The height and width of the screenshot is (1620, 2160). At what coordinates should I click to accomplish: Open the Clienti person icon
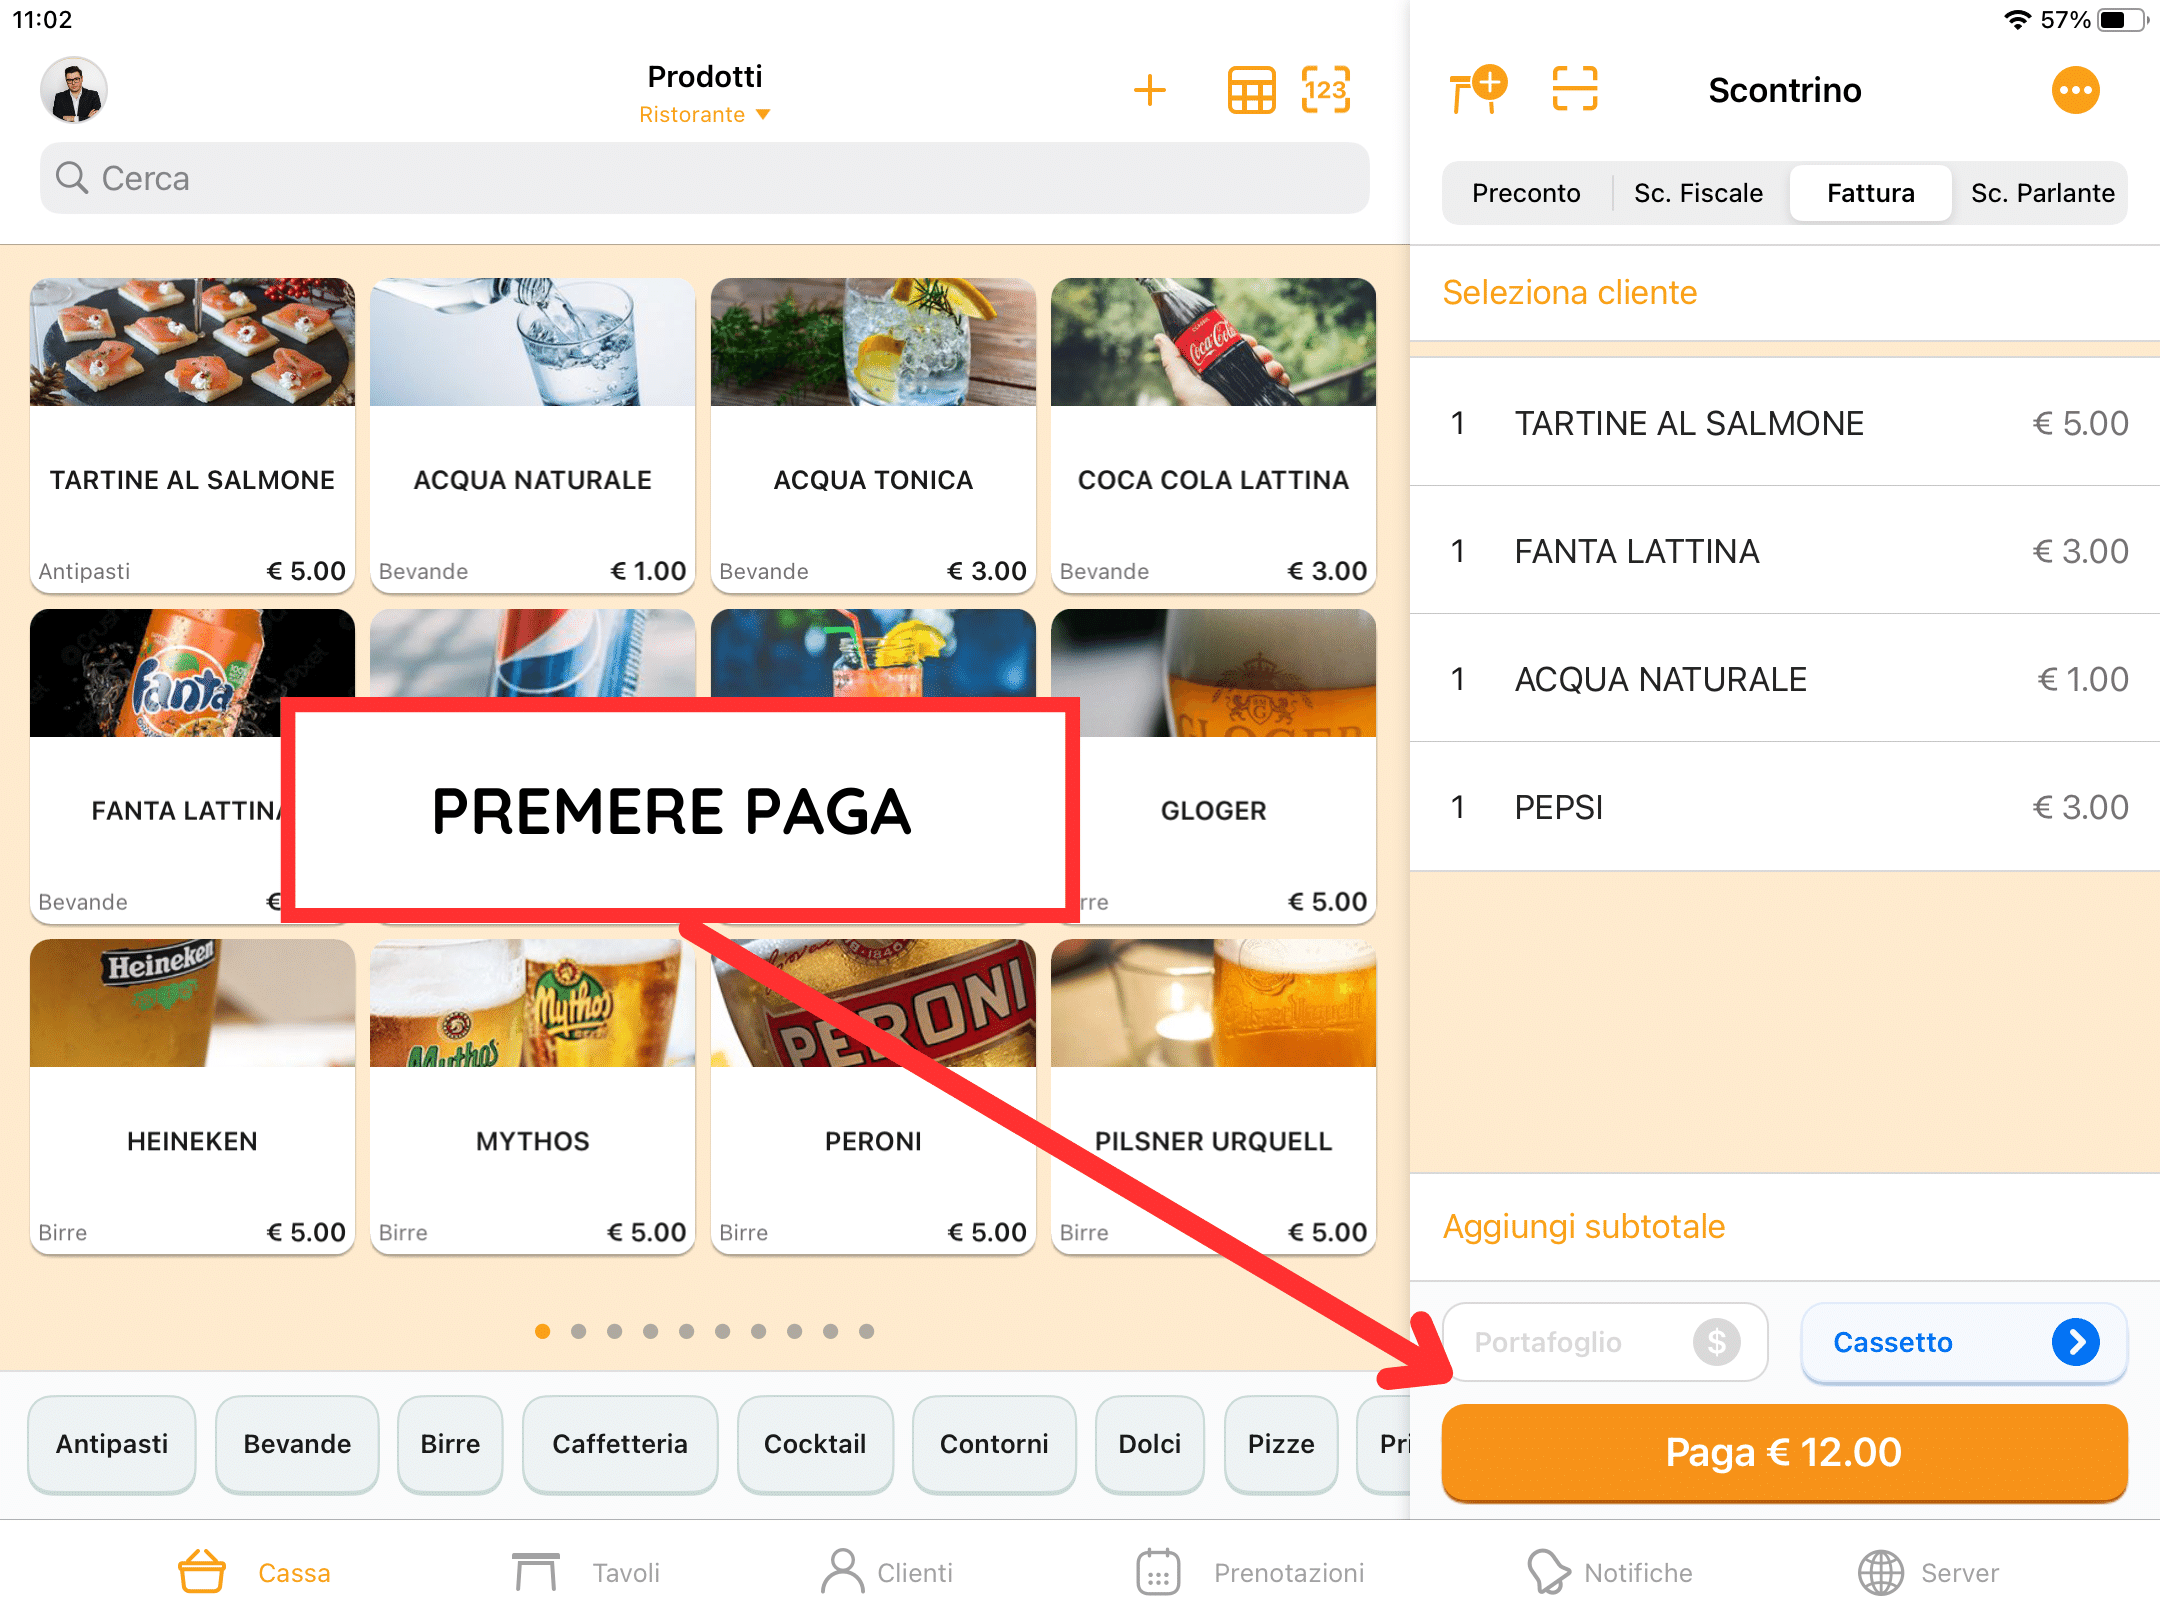point(843,1572)
